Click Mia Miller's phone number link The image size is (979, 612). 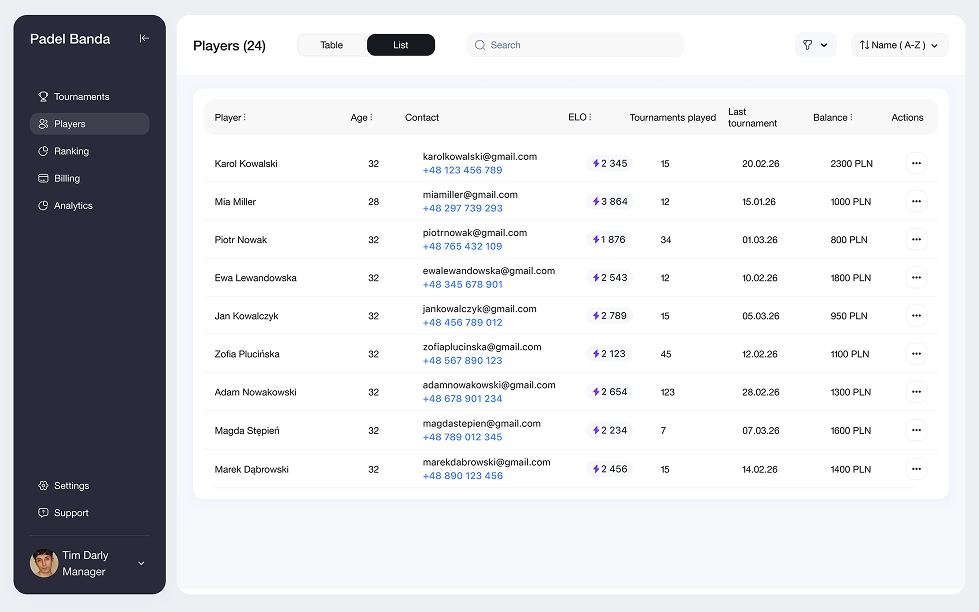click(462, 208)
